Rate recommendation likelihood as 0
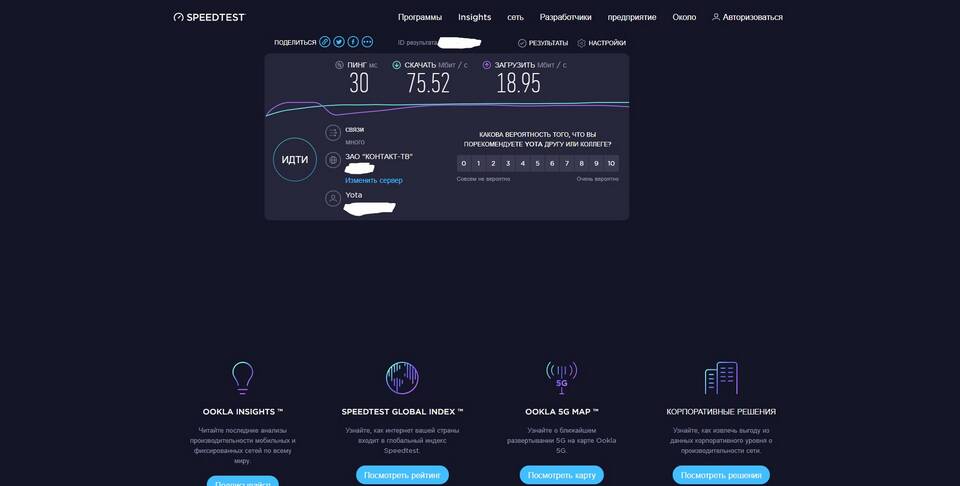Image resolution: width=960 pixels, height=486 pixels. tap(463, 163)
